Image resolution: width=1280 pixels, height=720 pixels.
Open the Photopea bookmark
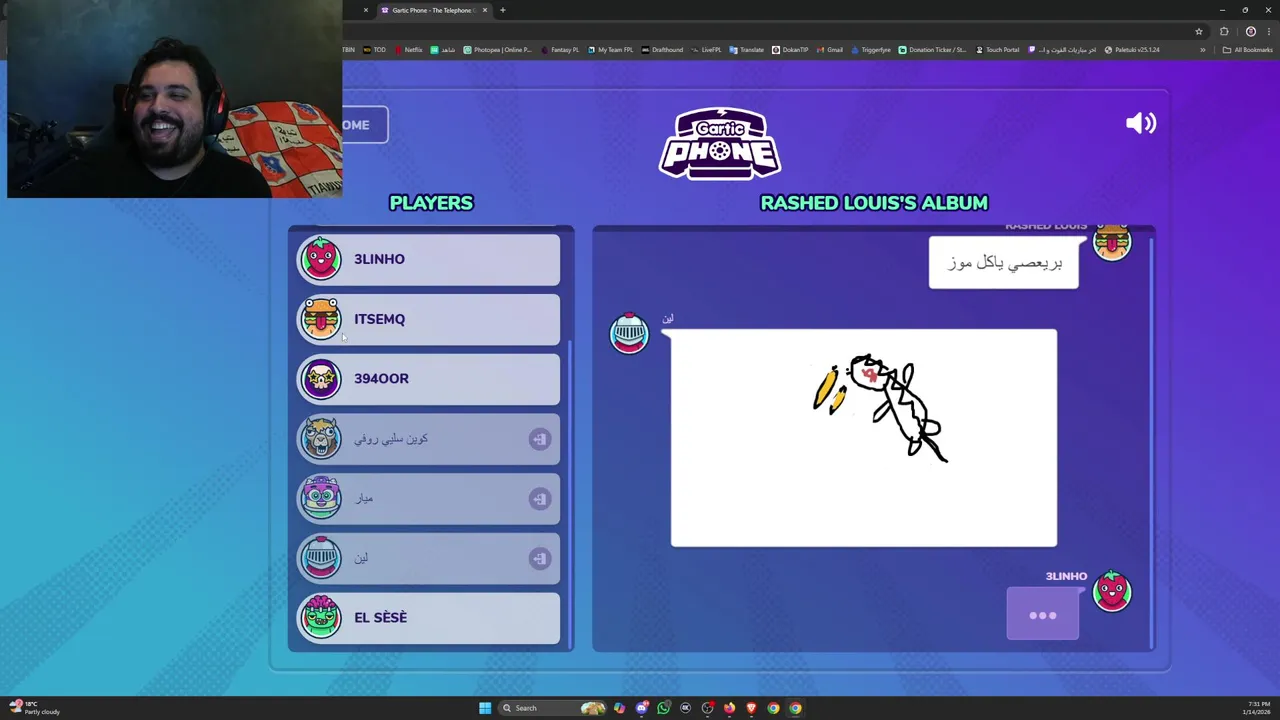coord(497,50)
